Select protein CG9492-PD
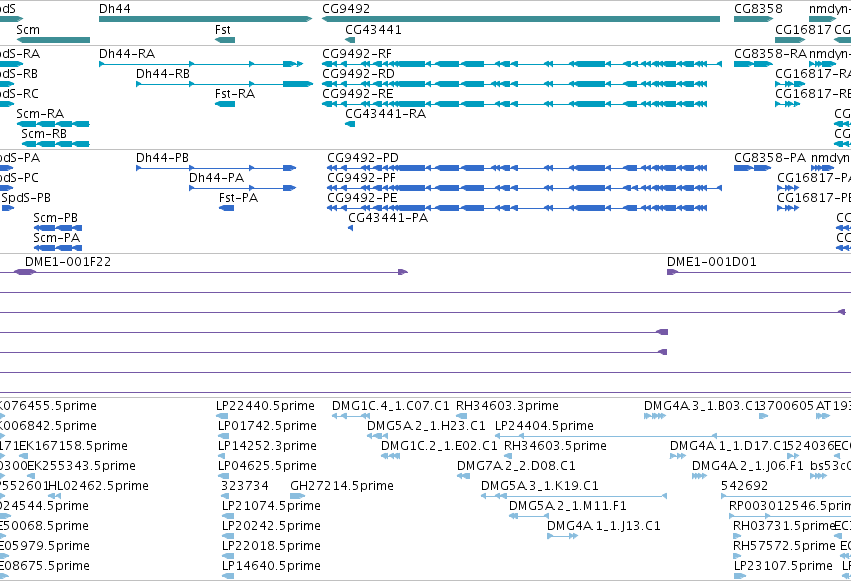 [517, 168]
